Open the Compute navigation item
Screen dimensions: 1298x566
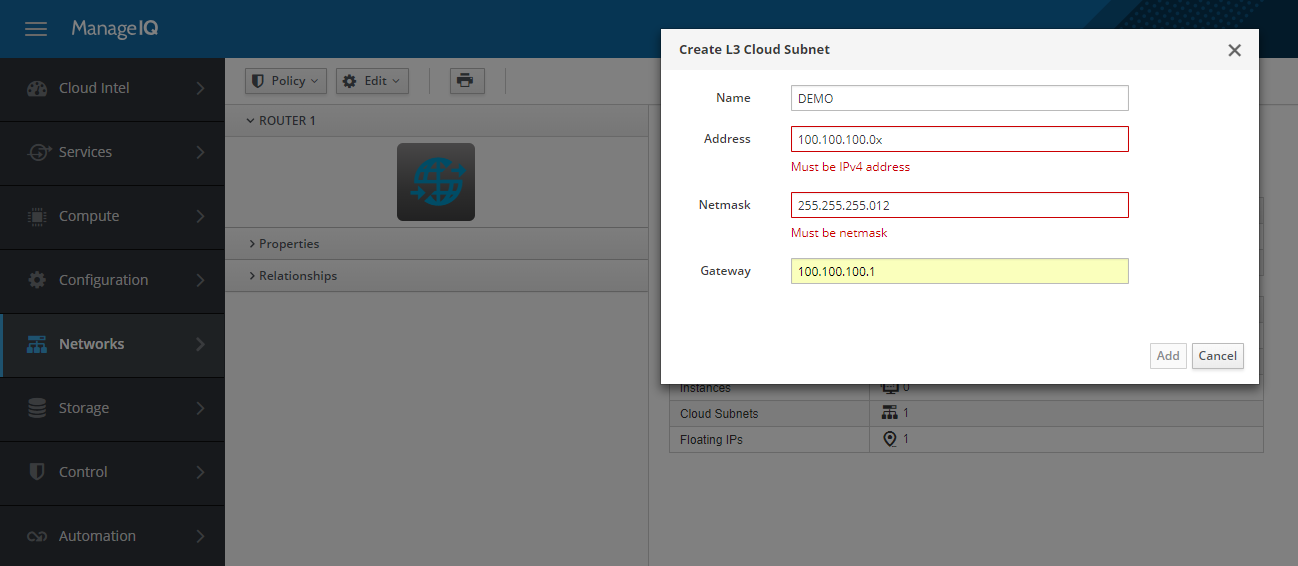112,216
